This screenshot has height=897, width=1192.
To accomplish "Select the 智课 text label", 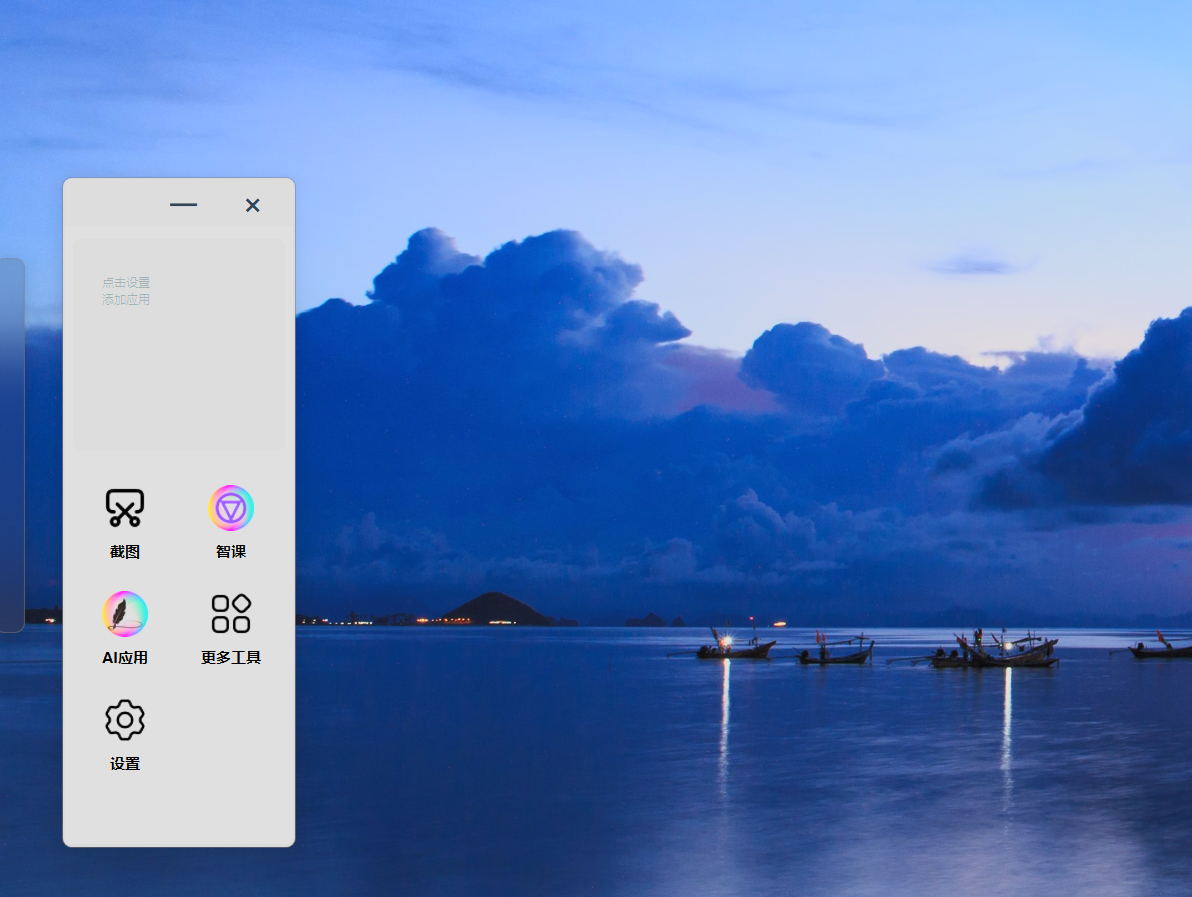I will (x=231, y=552).
